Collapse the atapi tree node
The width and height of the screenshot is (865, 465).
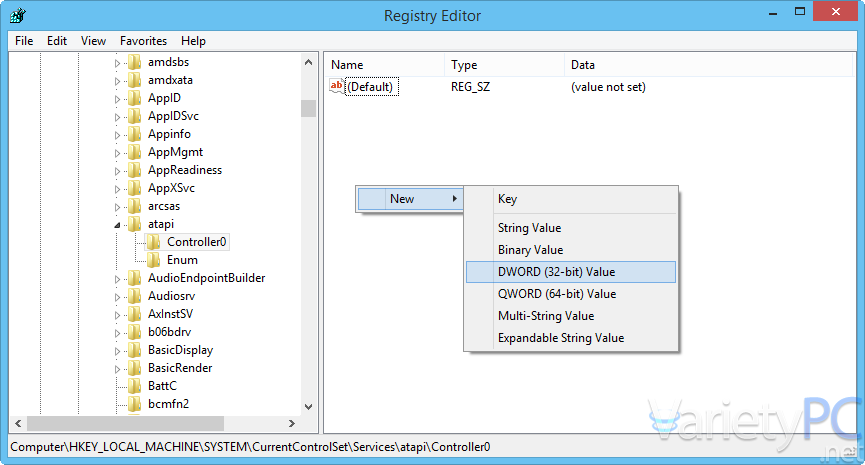coord(118,225)
